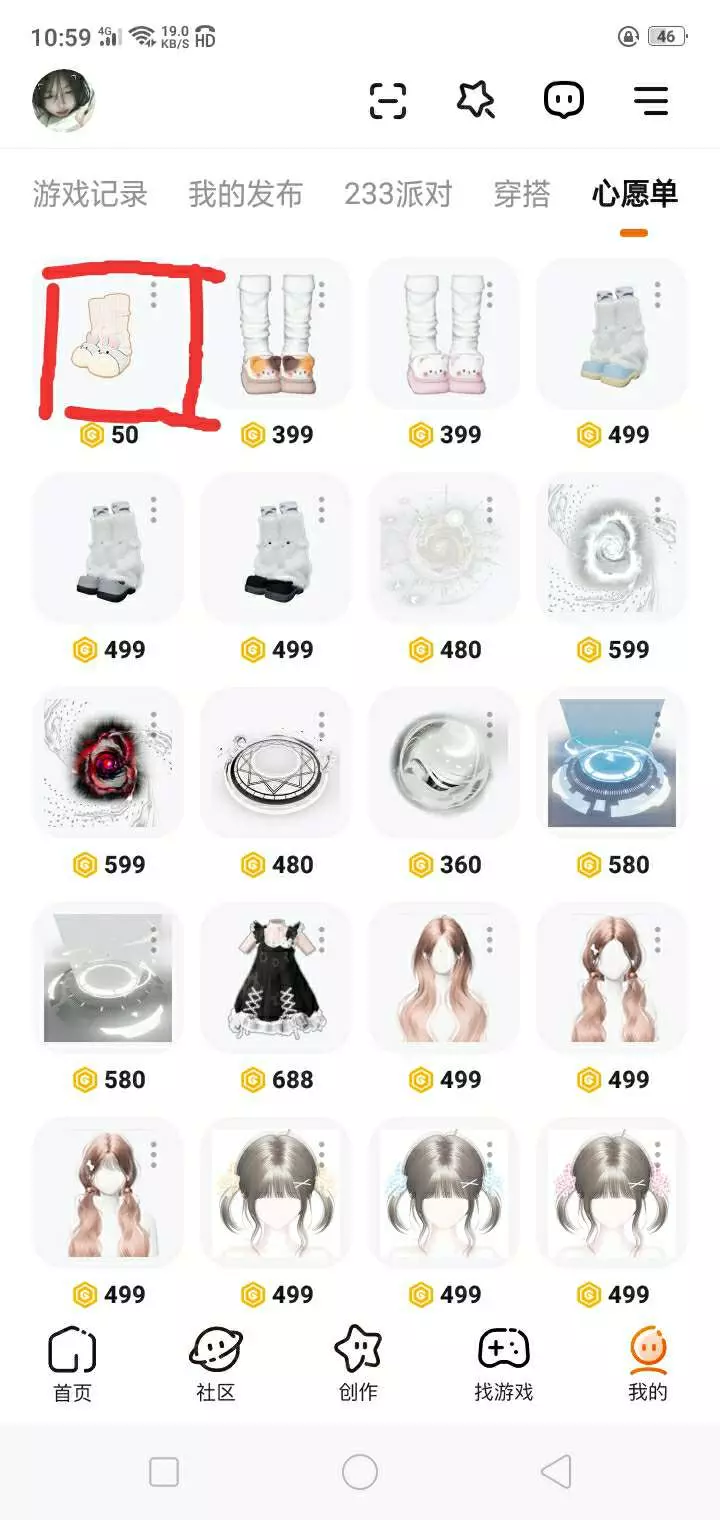Open three-dot menu on 360 glass orb item

pos(490,725)
